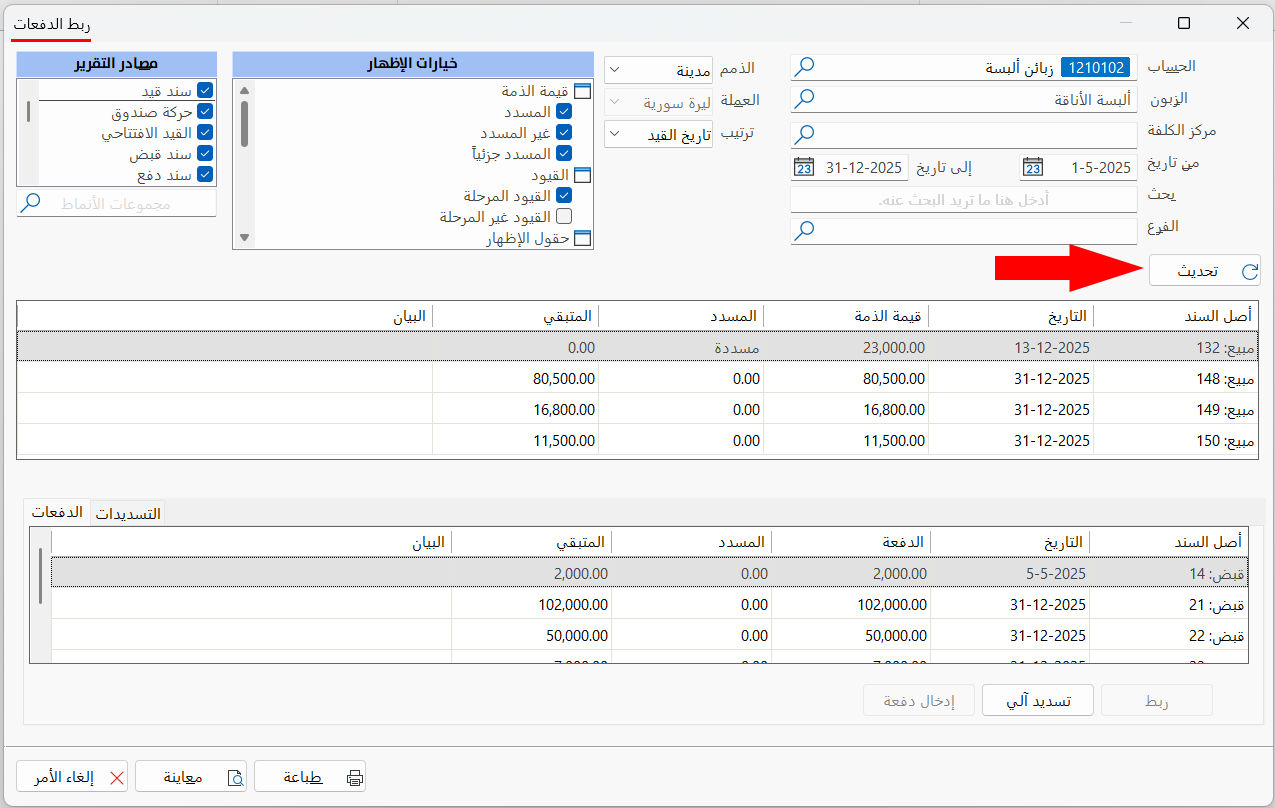
Task: Open the ترتيب dropdown showing تاريخ القيد
Action: [613, 133]
